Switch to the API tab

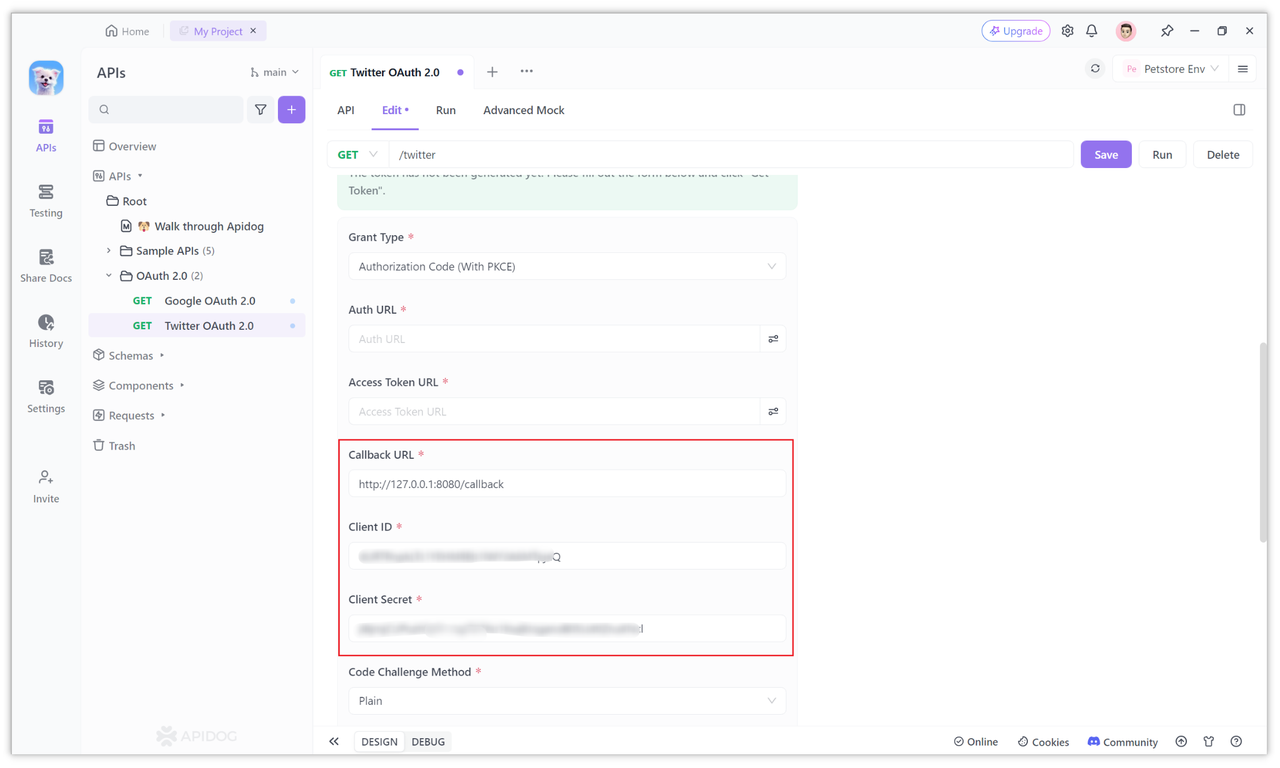pos(346,110)
